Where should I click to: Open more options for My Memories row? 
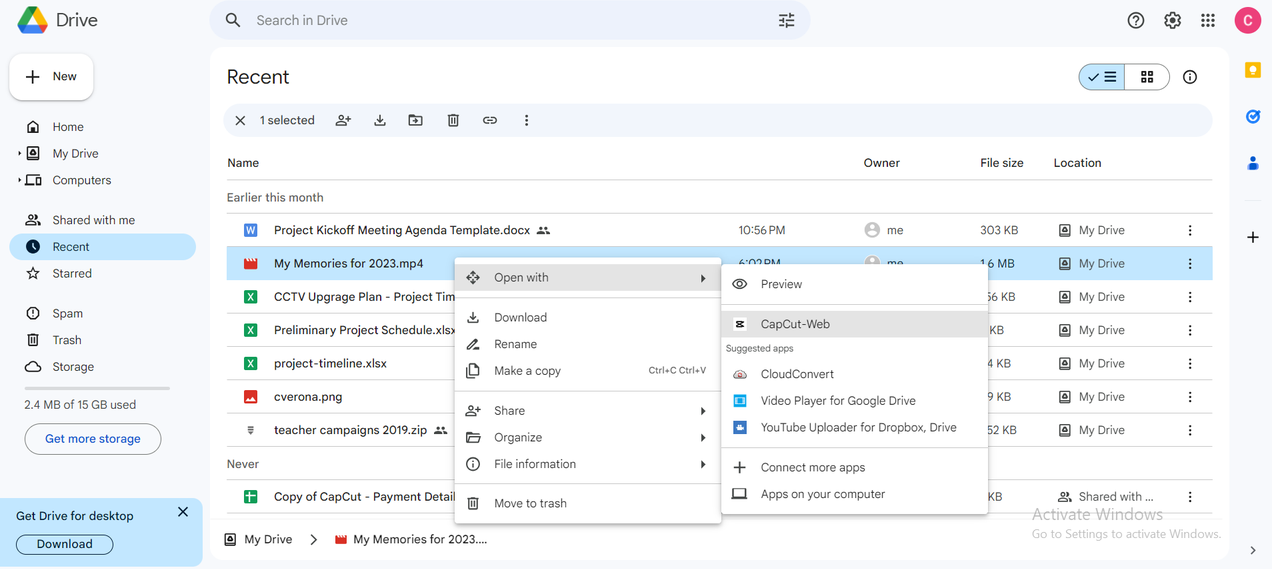tap(1190, 264)
